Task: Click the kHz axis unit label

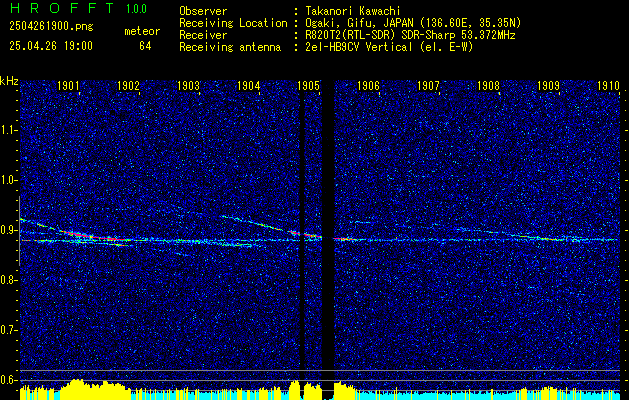Action: pos(9,81)
